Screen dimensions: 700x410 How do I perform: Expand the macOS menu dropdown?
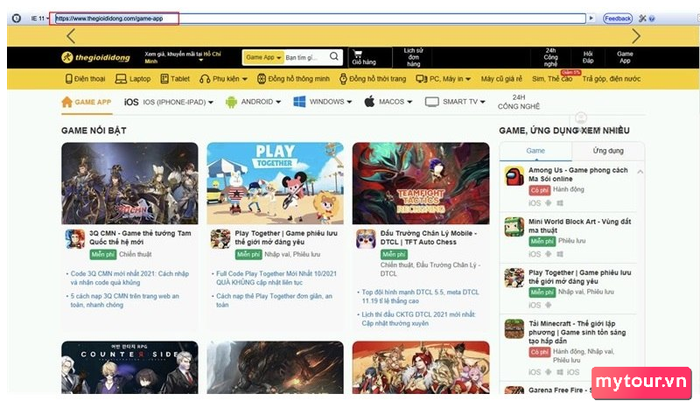coord(409,102)
